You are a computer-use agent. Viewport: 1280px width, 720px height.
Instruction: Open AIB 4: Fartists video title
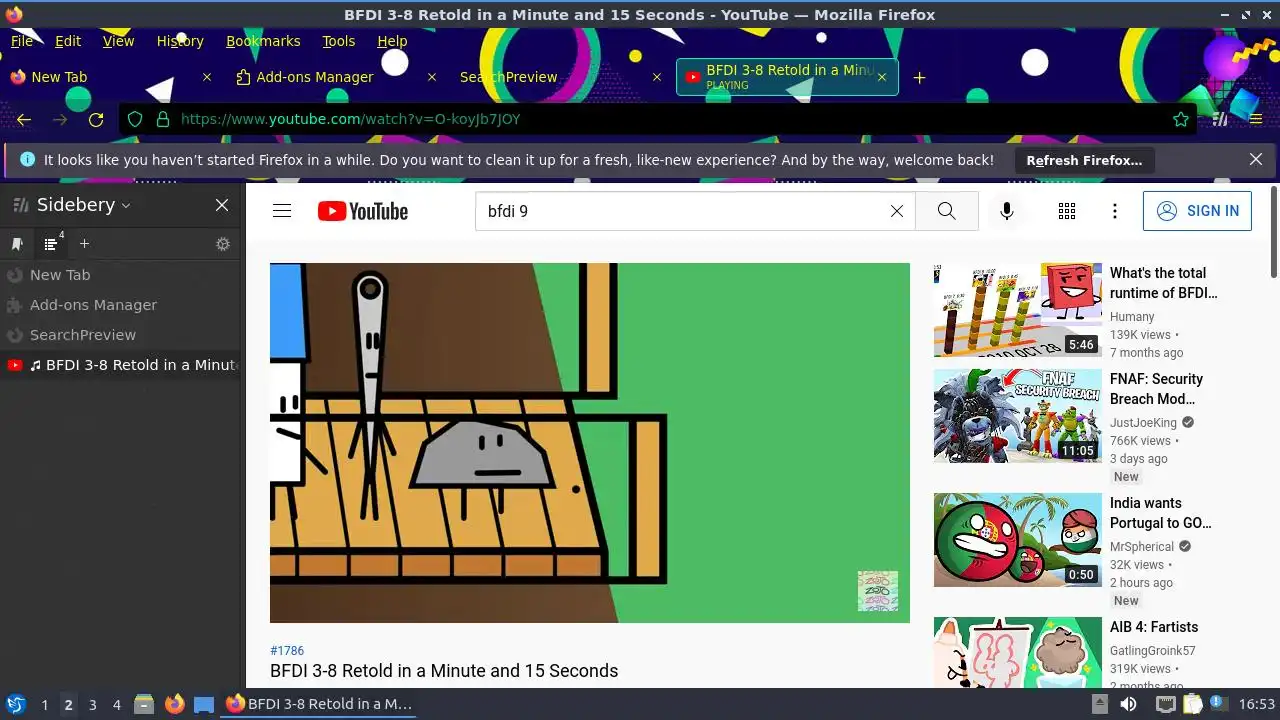coord(1154,627)
